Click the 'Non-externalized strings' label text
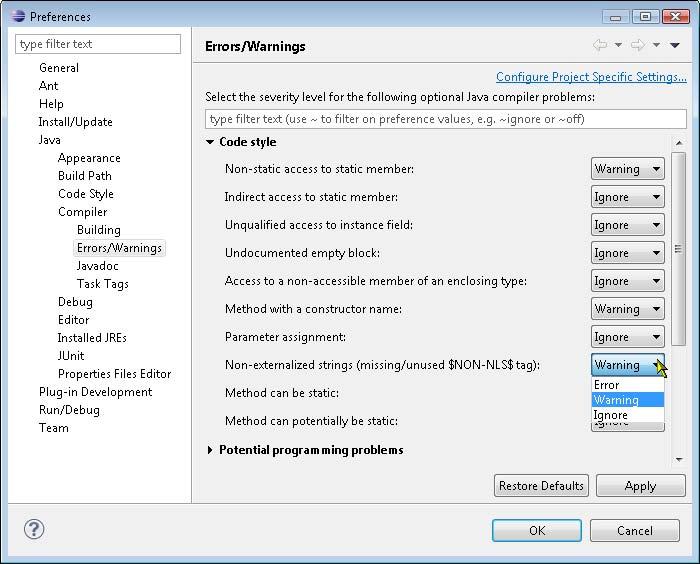The height and width of the screenshot is (564, 700). click(x=382, y=365)
